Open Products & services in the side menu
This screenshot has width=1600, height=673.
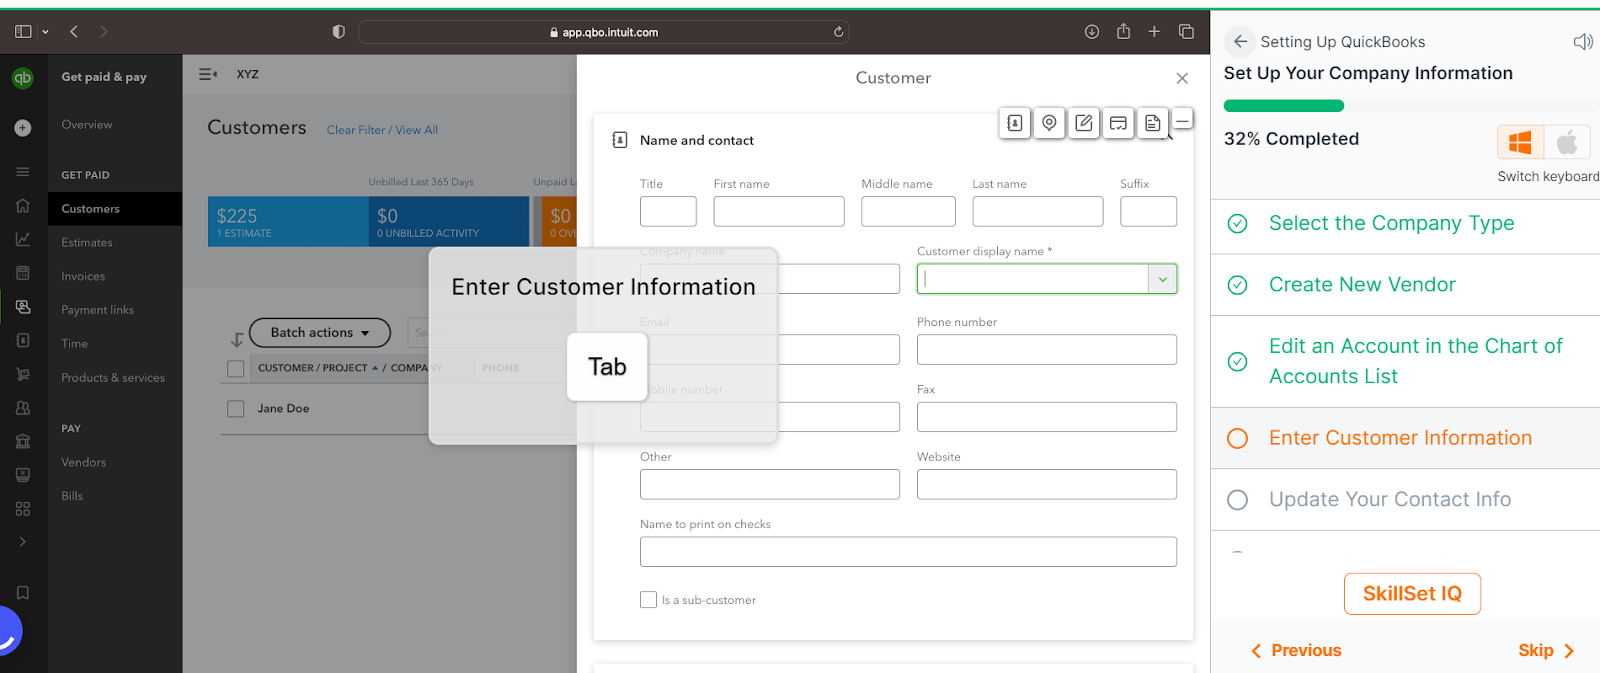(113, 378)
